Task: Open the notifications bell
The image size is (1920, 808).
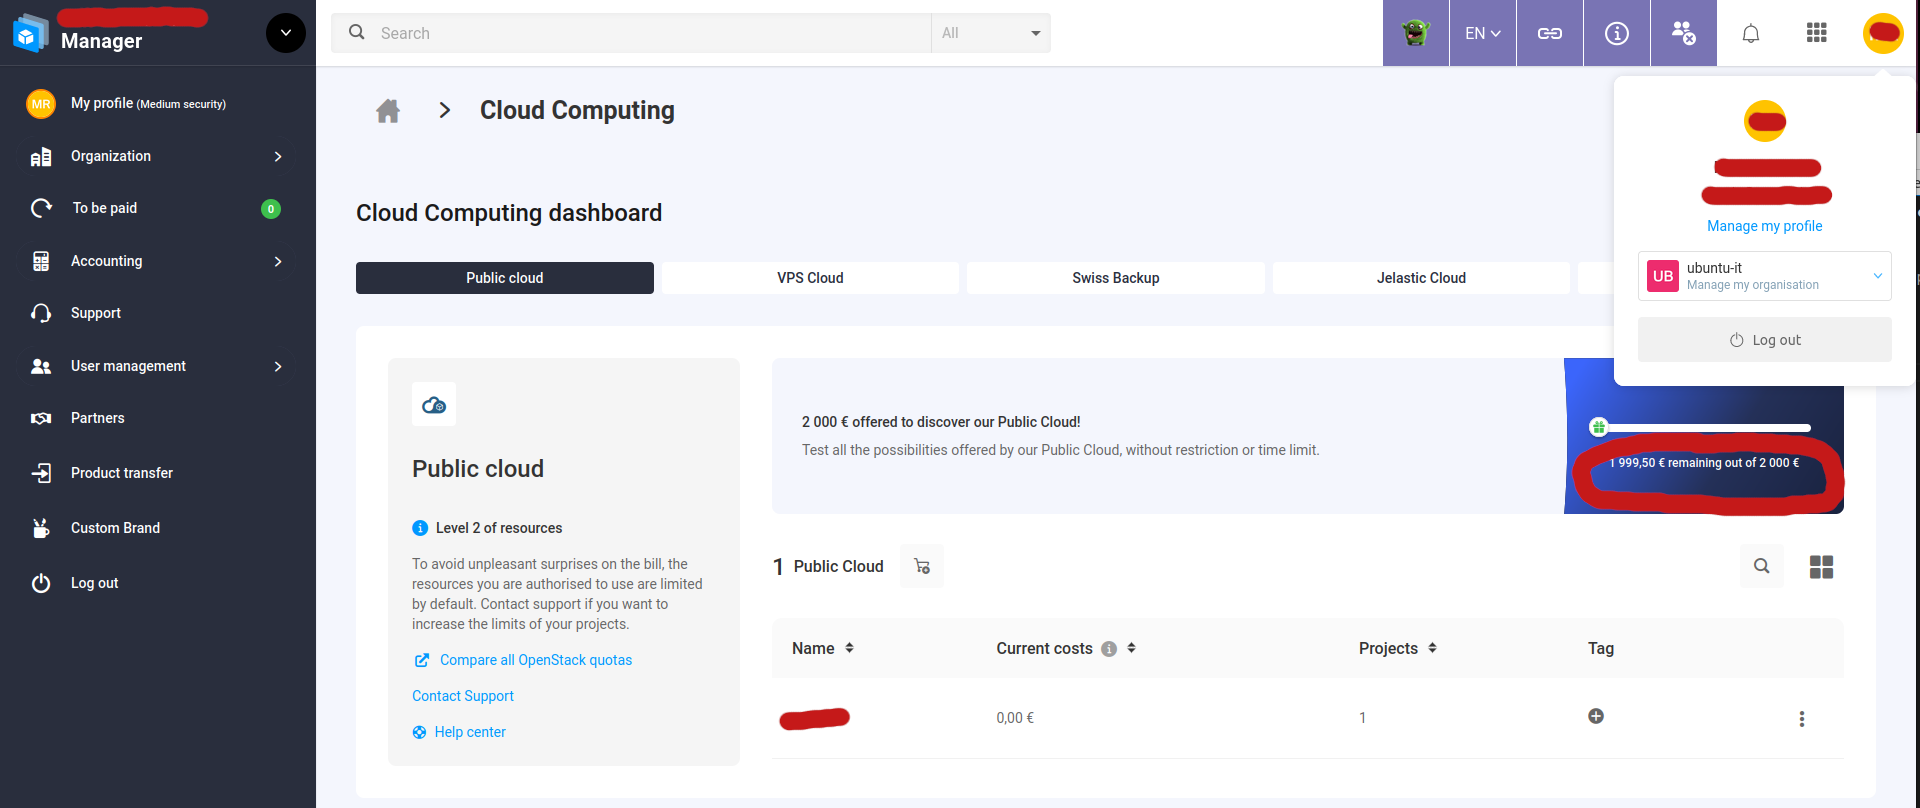Action: point(1750,34)
